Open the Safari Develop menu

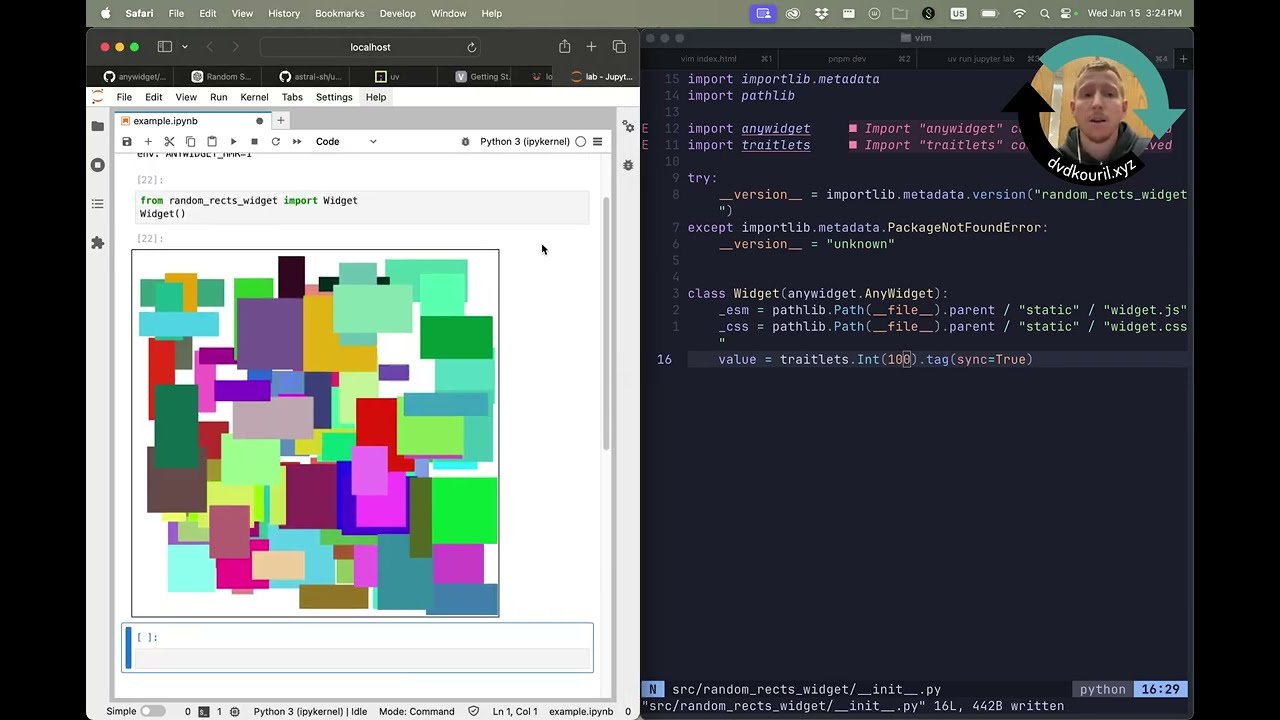397,13
